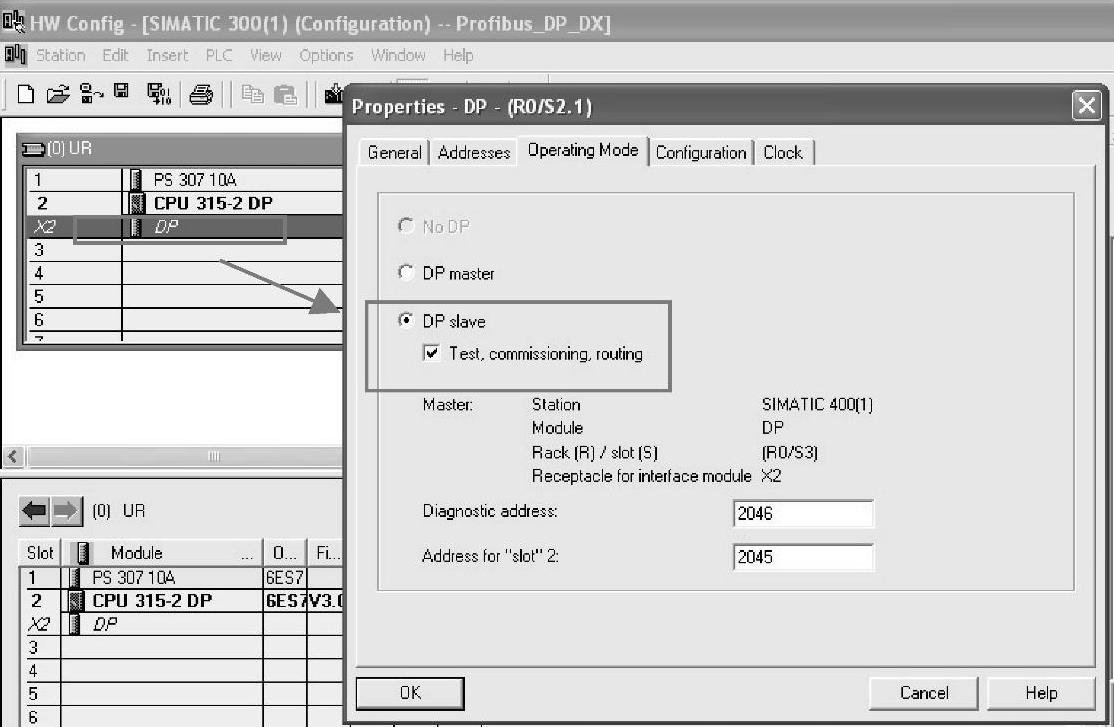The image size is (1114, 727).
Task: Click the Help button in the Properties dialog
Action: pyautogui.click(x=1041, y=693)
